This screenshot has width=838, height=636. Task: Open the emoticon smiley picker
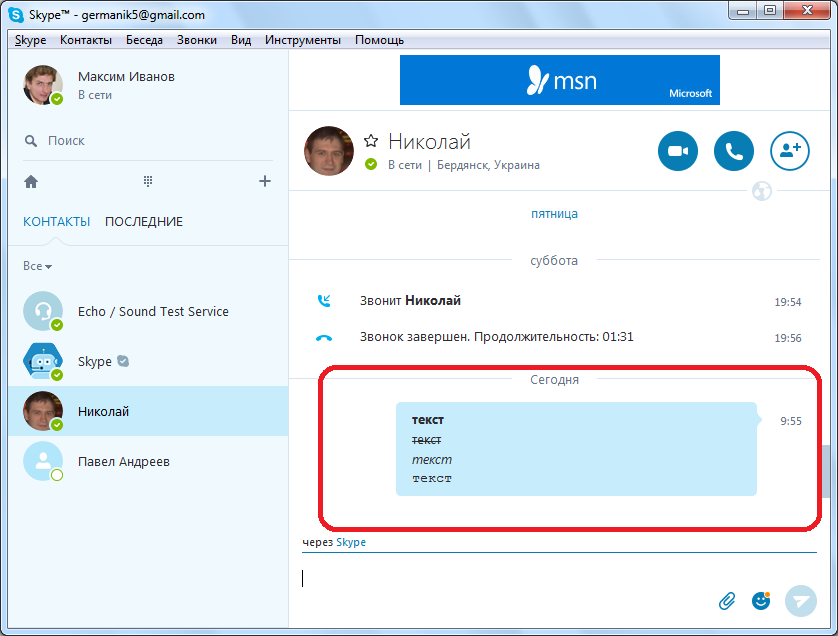(x=762, y=600)
